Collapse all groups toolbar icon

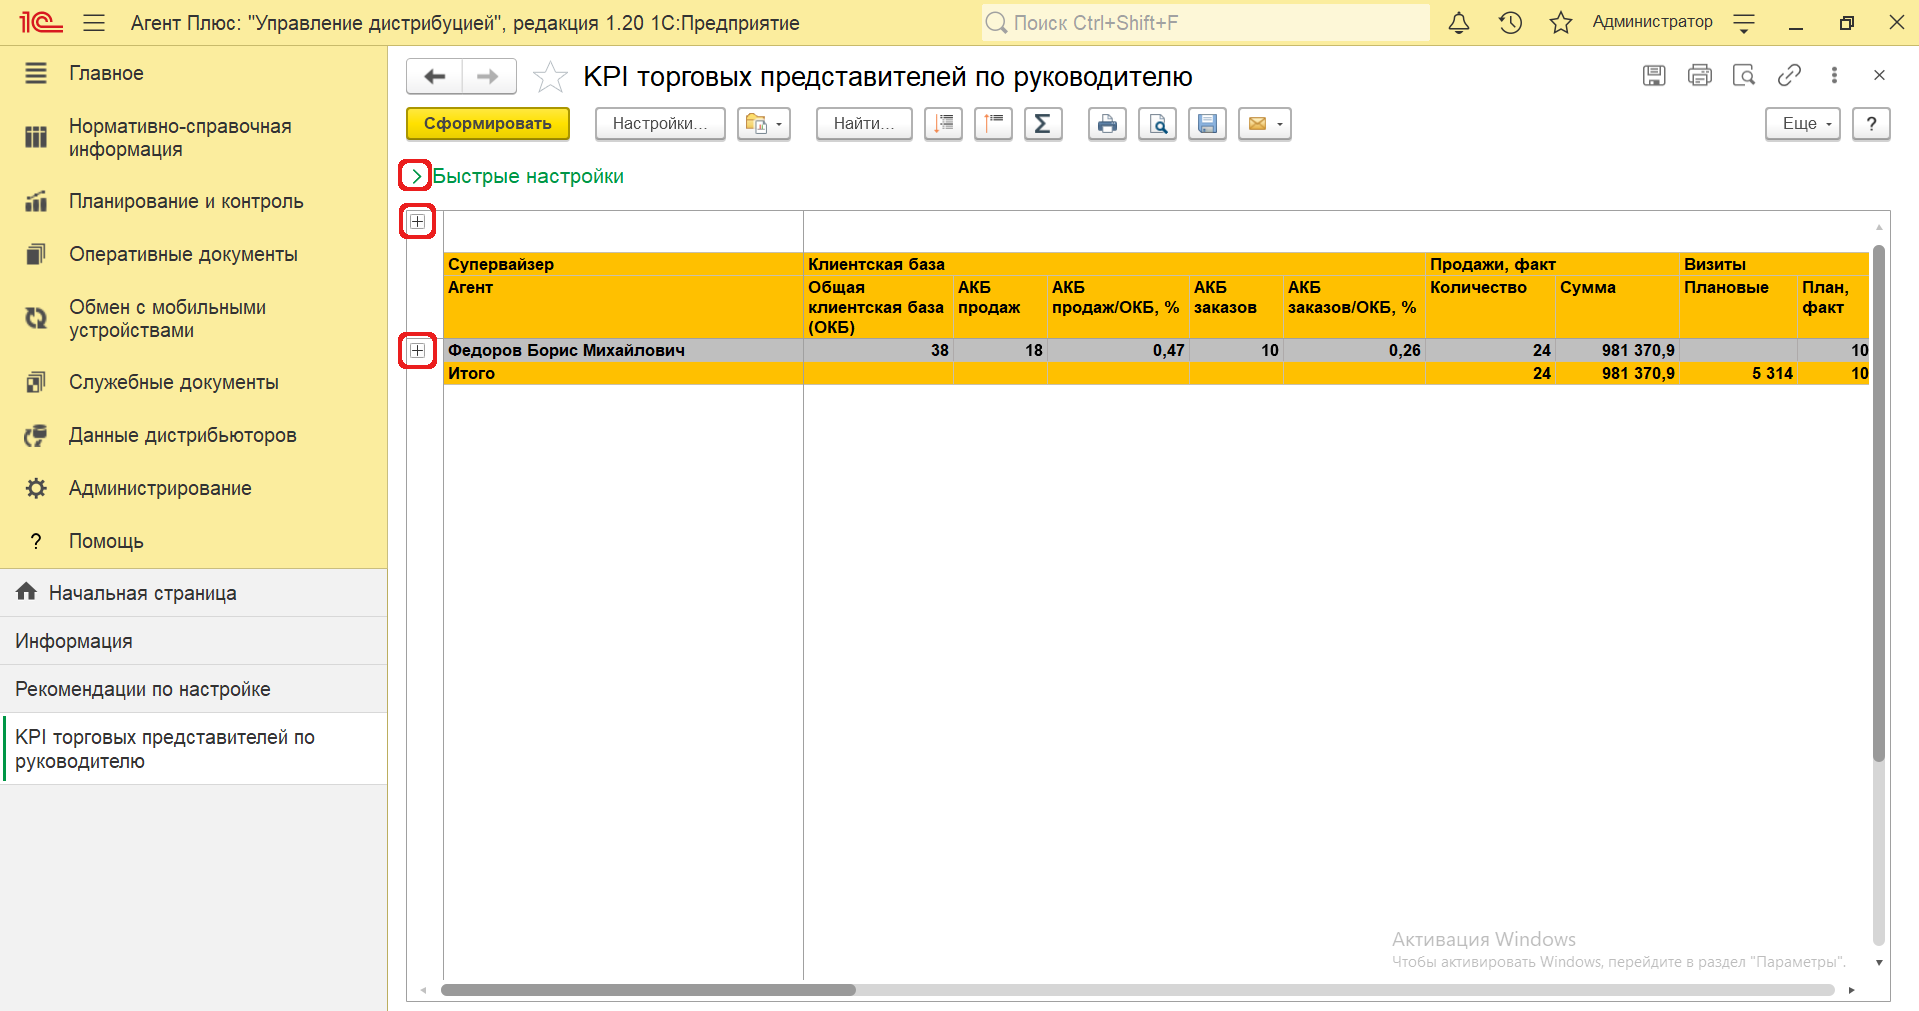coord(993,124)
